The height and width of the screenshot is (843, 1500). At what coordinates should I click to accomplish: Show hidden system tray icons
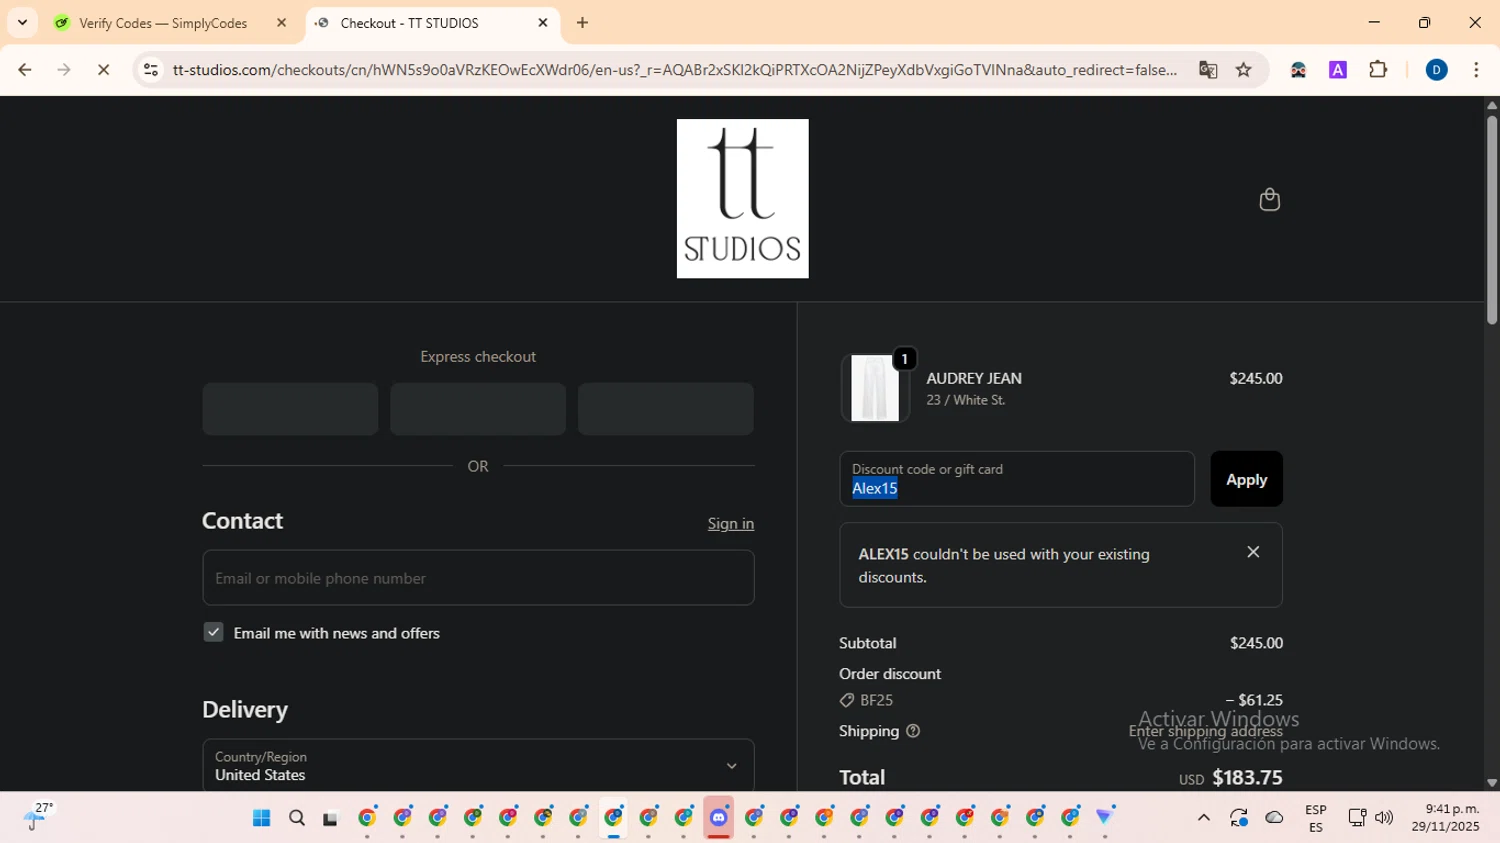pyautogui.click(x=1204, y=818)
